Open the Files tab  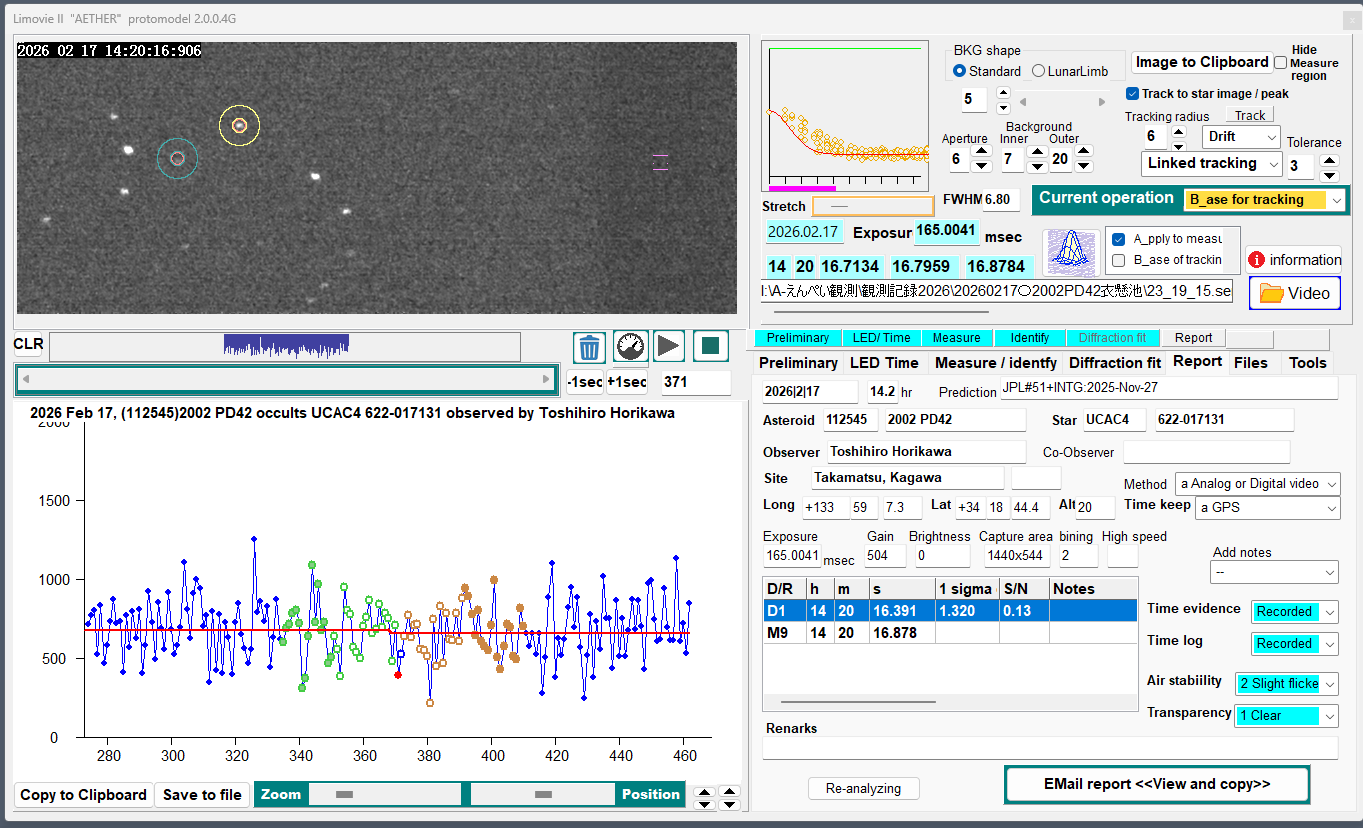coord(1250,363)
